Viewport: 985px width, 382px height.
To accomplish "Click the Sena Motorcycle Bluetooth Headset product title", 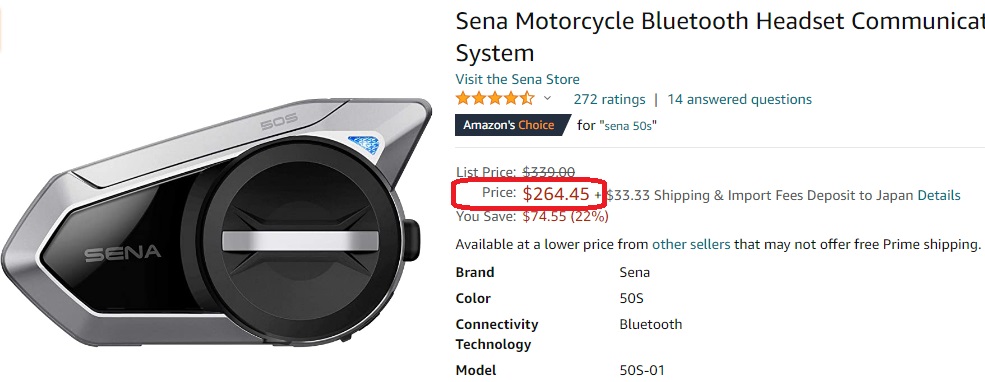I will pyautogui.click(x=720, y=37).
